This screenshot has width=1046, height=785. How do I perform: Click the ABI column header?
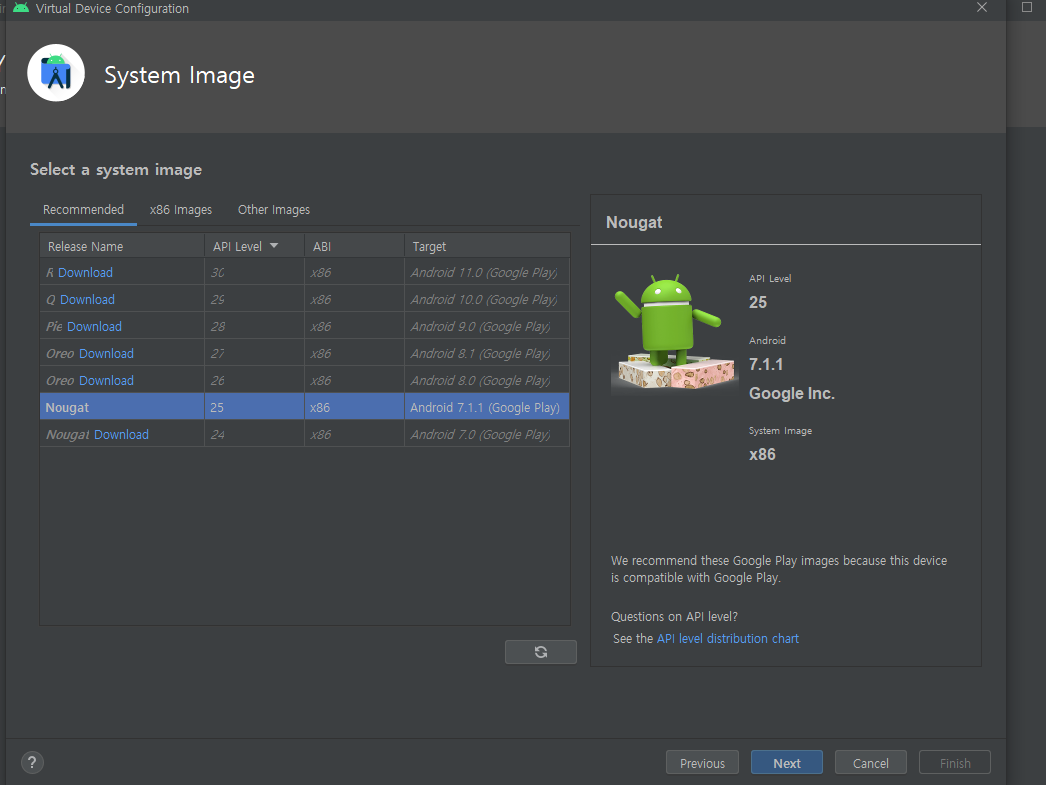tap(354, 246)
